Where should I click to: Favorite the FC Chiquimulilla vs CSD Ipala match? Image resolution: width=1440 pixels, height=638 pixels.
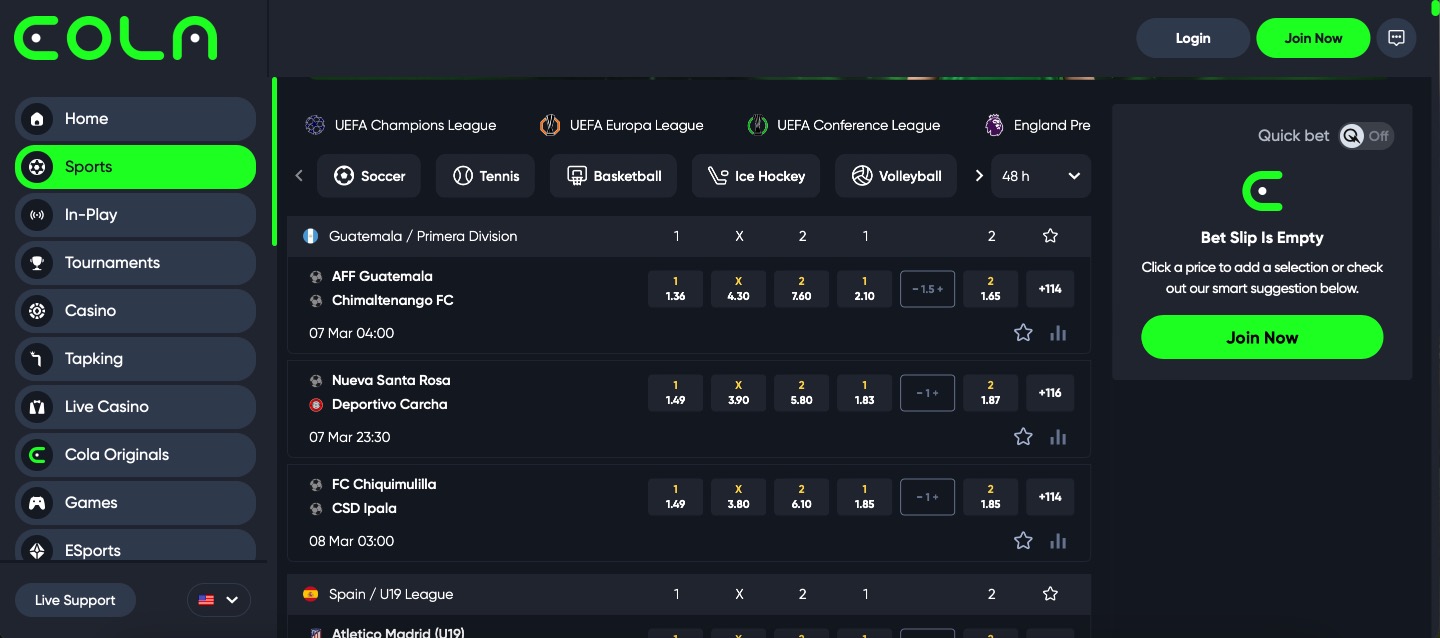[1023, 541]
